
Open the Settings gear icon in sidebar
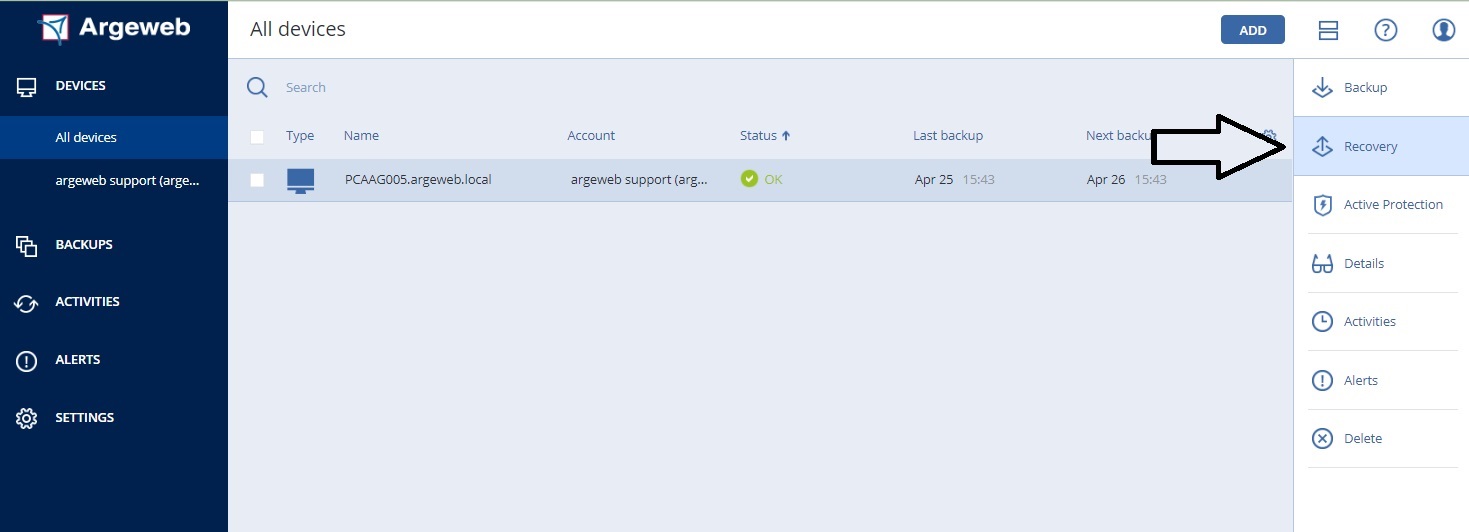coord(27,418)
